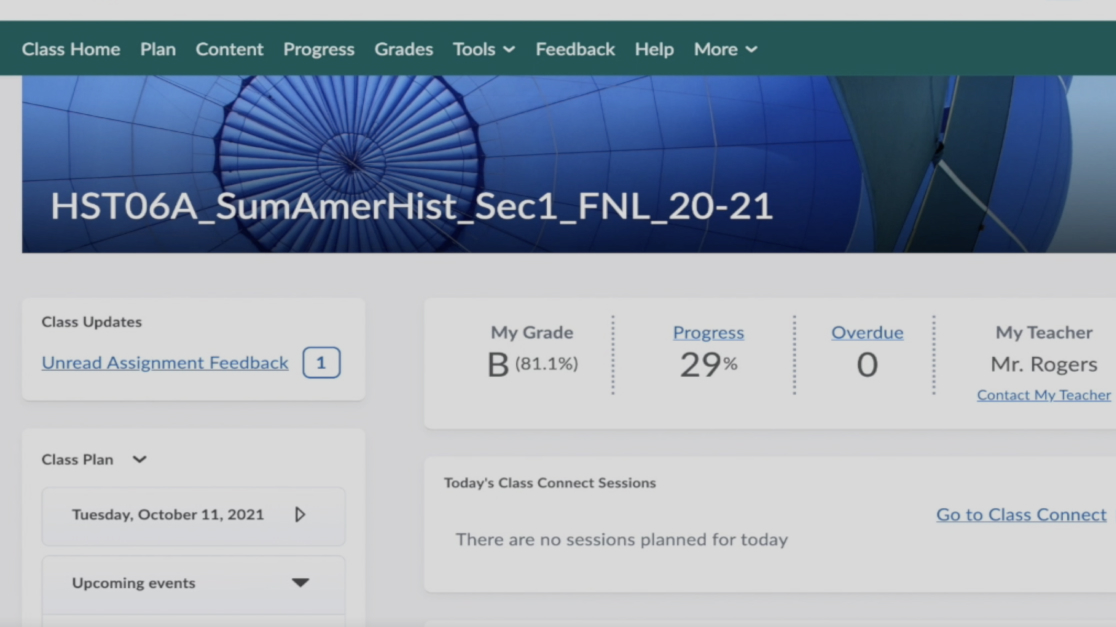Viewport: 1116px width, 627px height.
Task: Expand the Upcoming events dropdown arrow
Action: coord(300,583)
